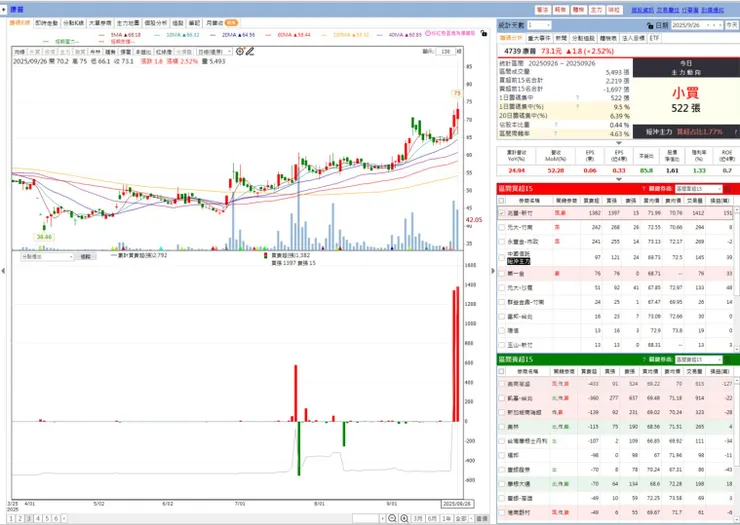Click 顯示 count input field
The height and width of the screenshot is (525, 740).
pos(445,51)
